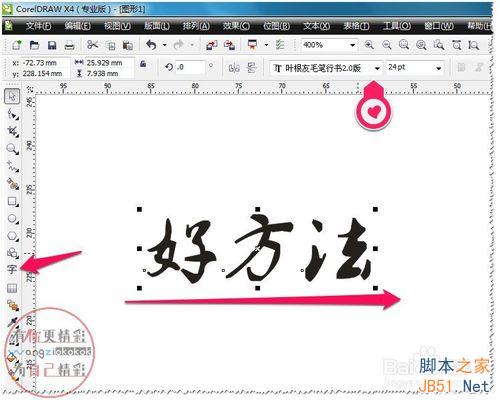Select the Freehand drawing tool

point(13,166)
